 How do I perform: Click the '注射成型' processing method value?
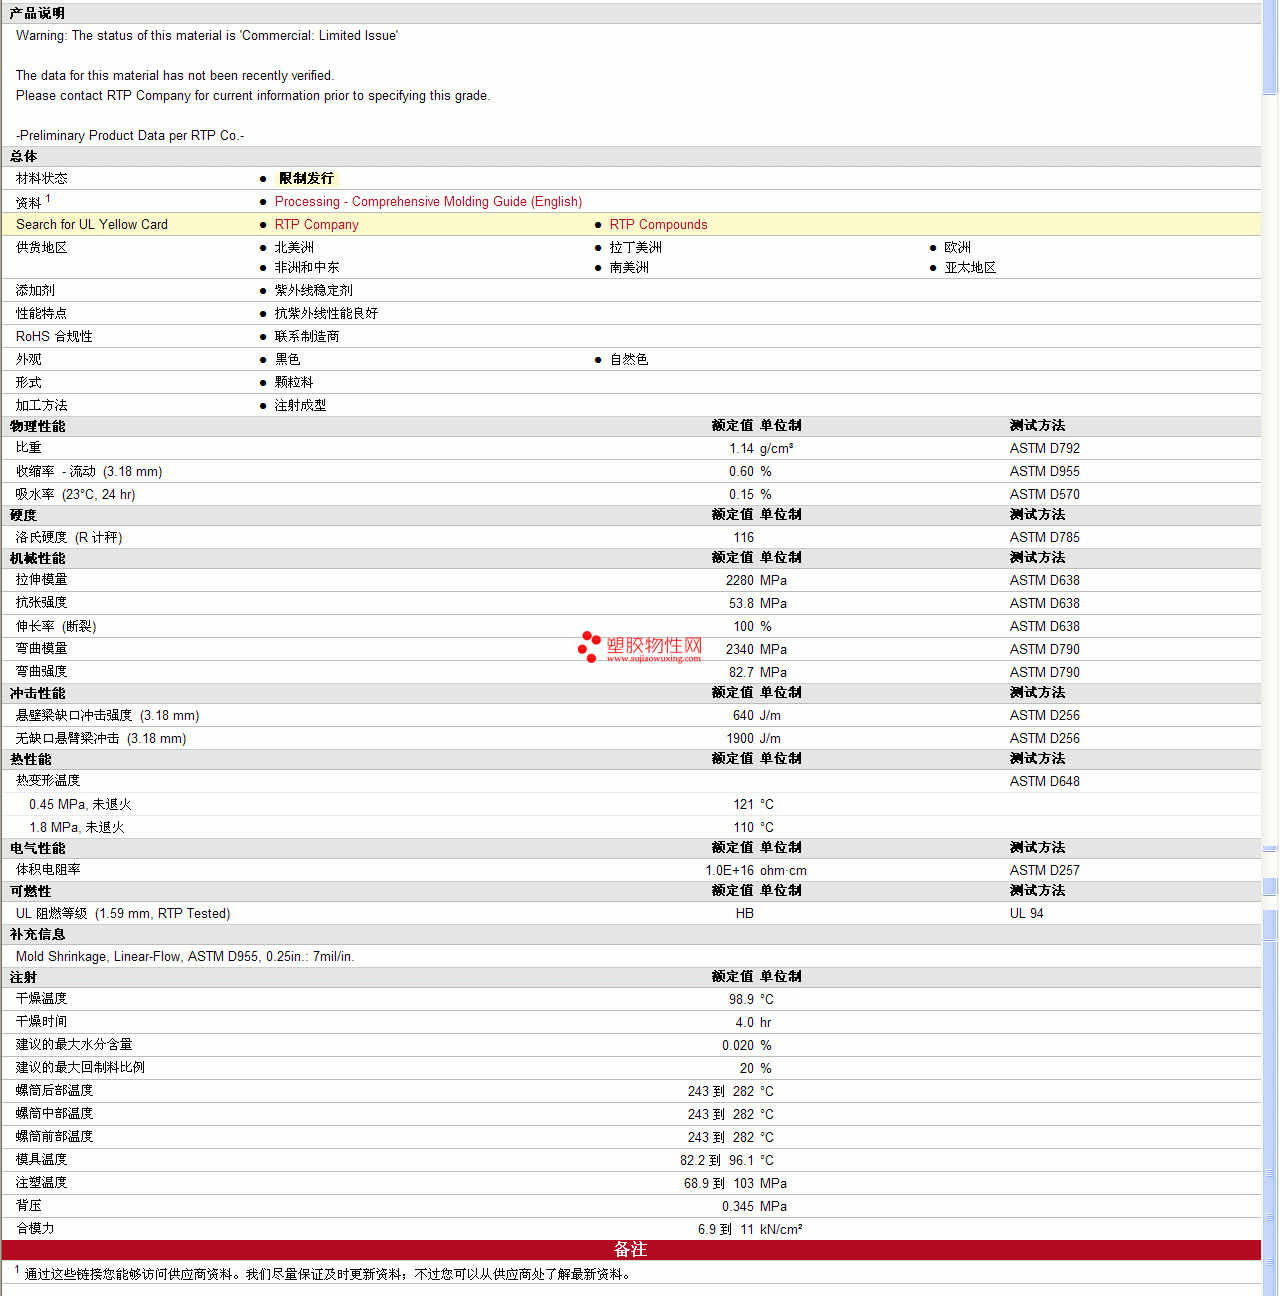coord(301,406)
